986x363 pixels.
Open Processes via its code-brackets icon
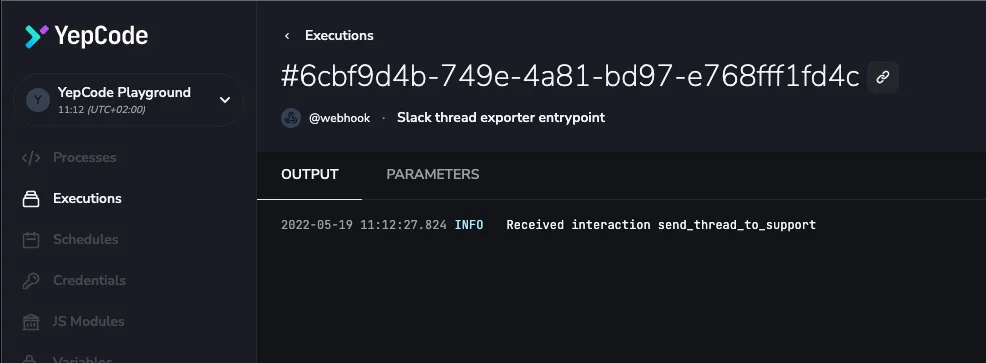pyautogui.click(x=31, y=157)
